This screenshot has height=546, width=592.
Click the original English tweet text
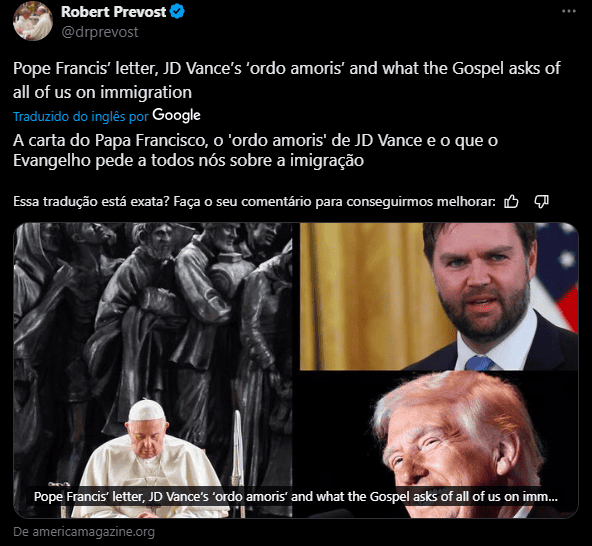(x=287, y=80)
